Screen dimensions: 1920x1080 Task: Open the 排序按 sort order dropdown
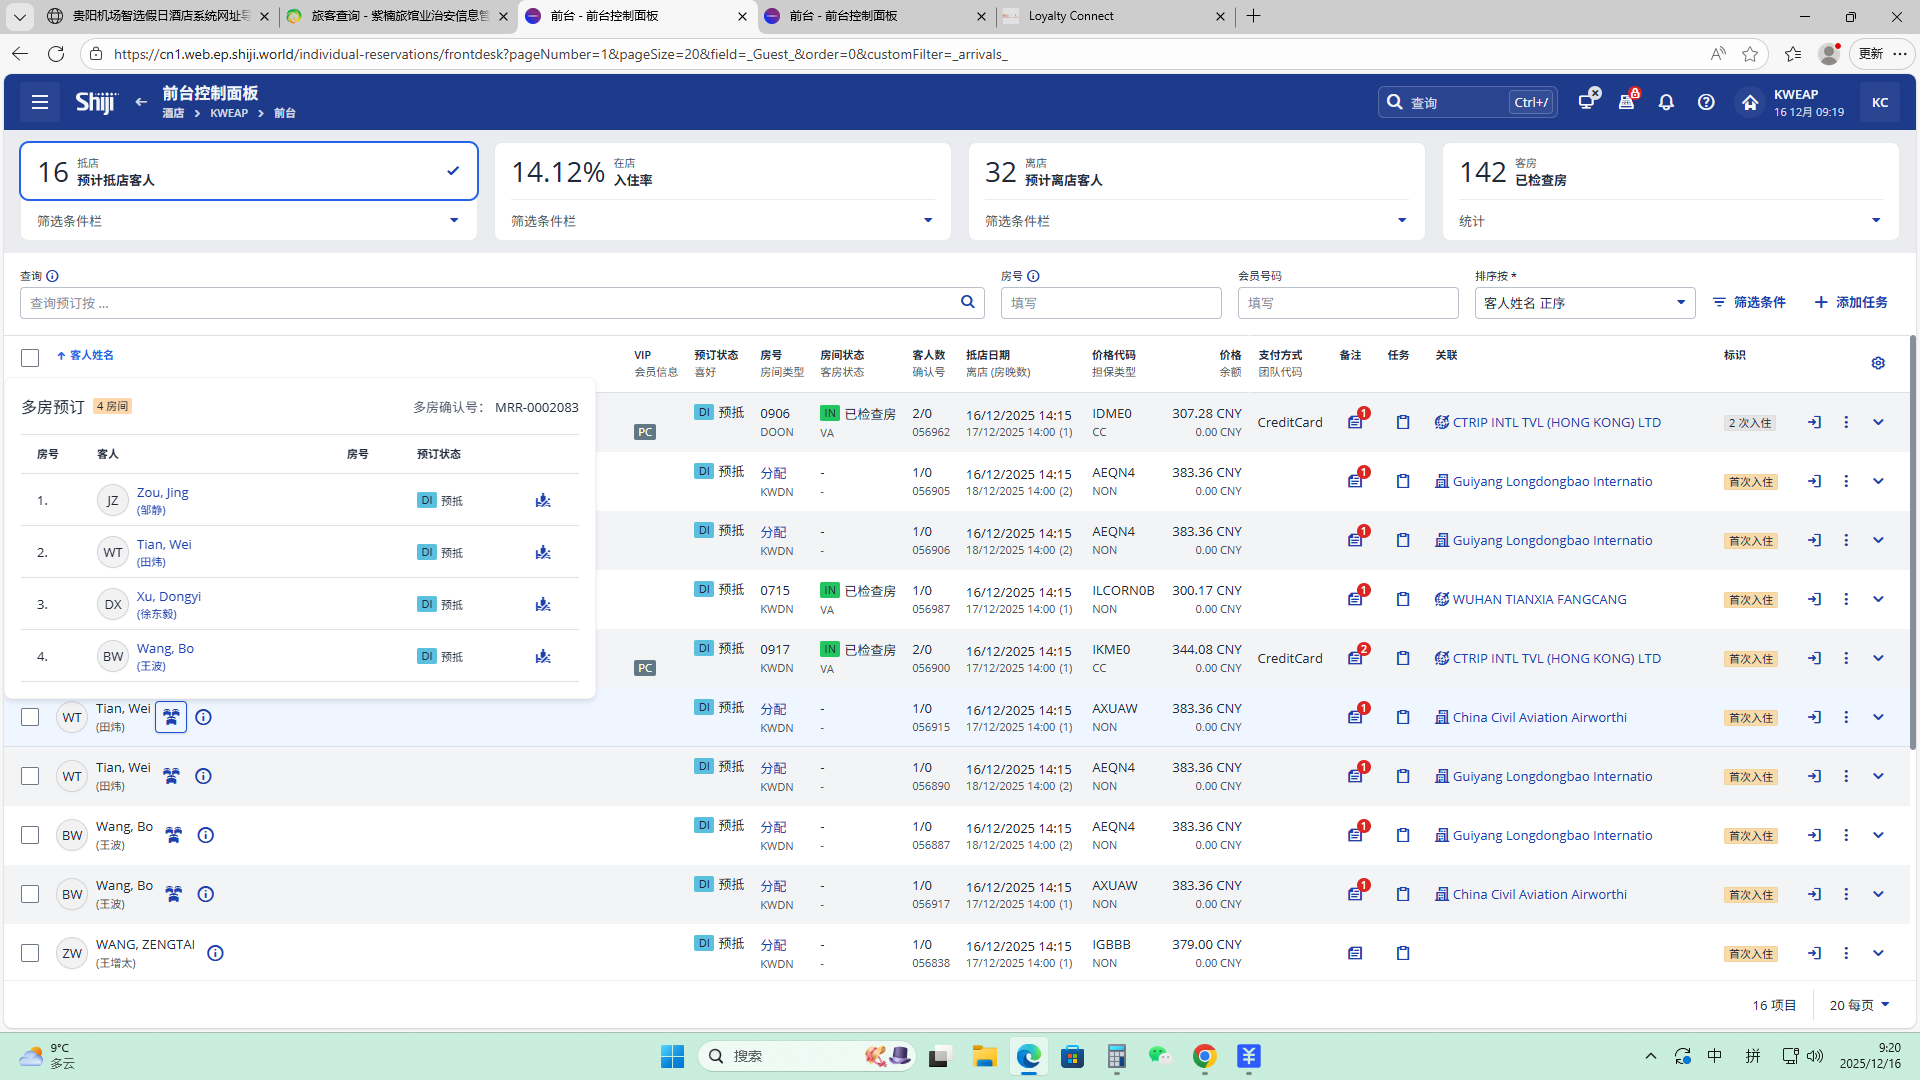(x=1584, y=303)
